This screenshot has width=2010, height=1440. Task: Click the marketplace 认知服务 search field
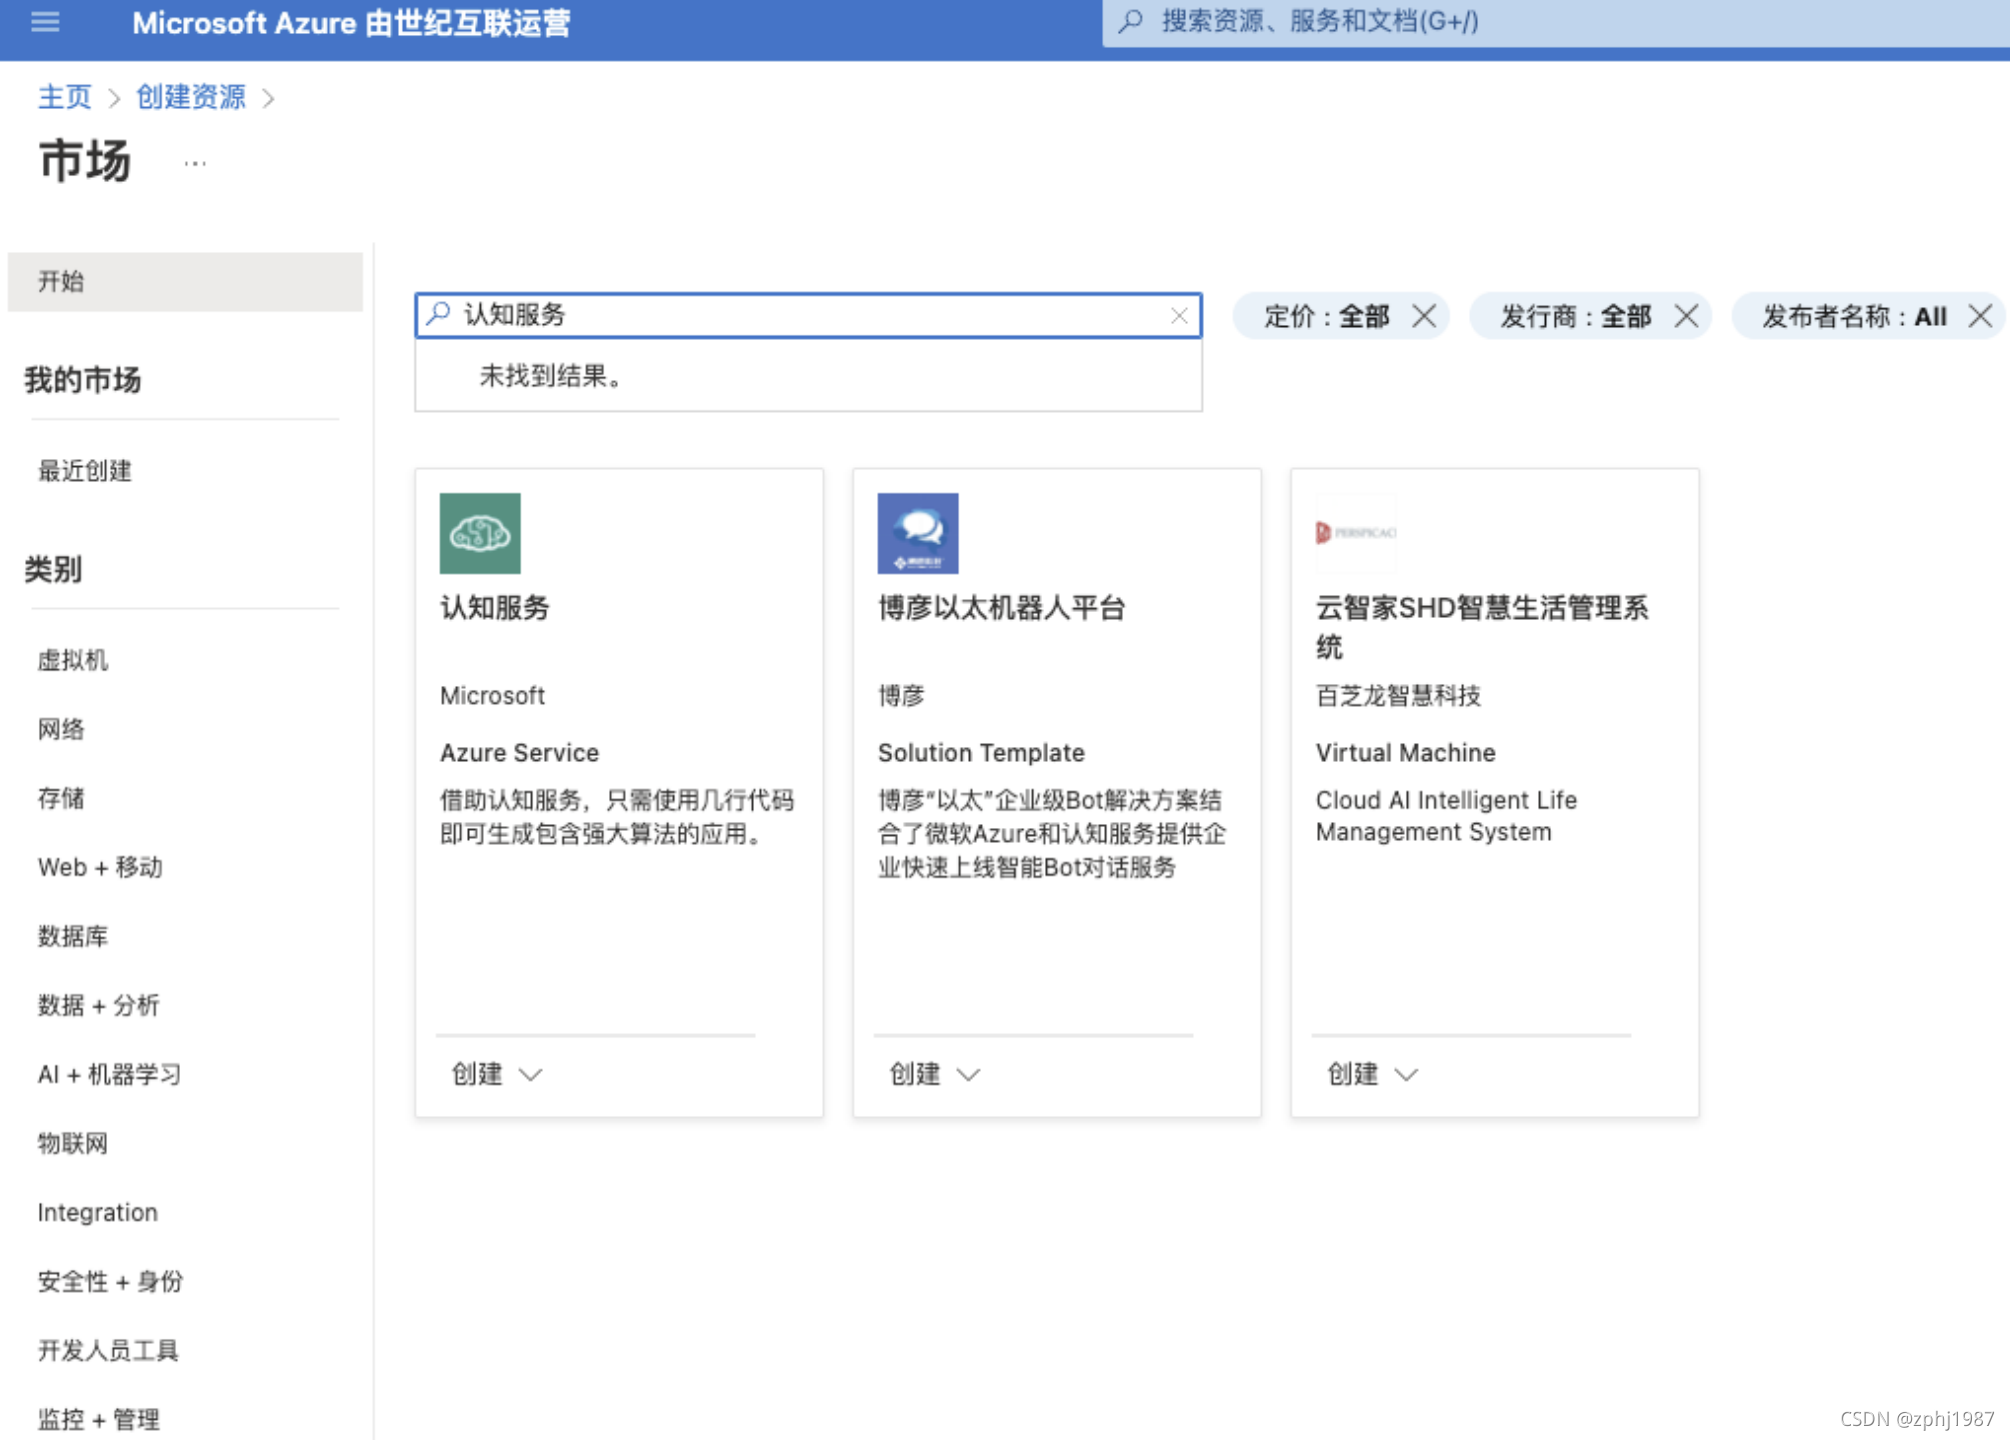pos(800,316)
